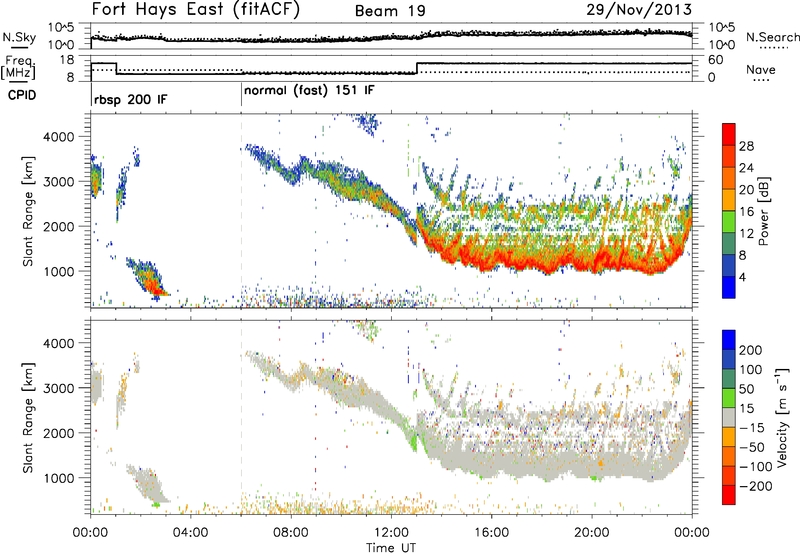The image size is (800, 554).
Task: Click the 'Freq. [MHz]' axis label
Action: pyautogui.click(x=19, y=68)
